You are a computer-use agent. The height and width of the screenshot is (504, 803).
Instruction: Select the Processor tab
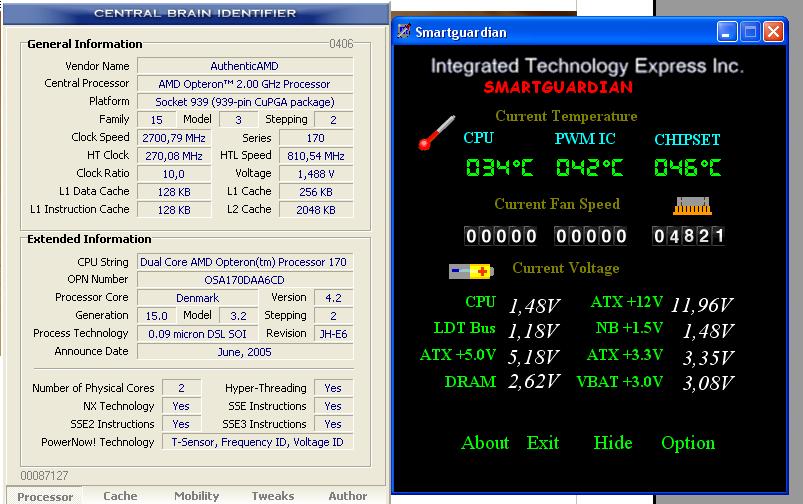[45, 496]
